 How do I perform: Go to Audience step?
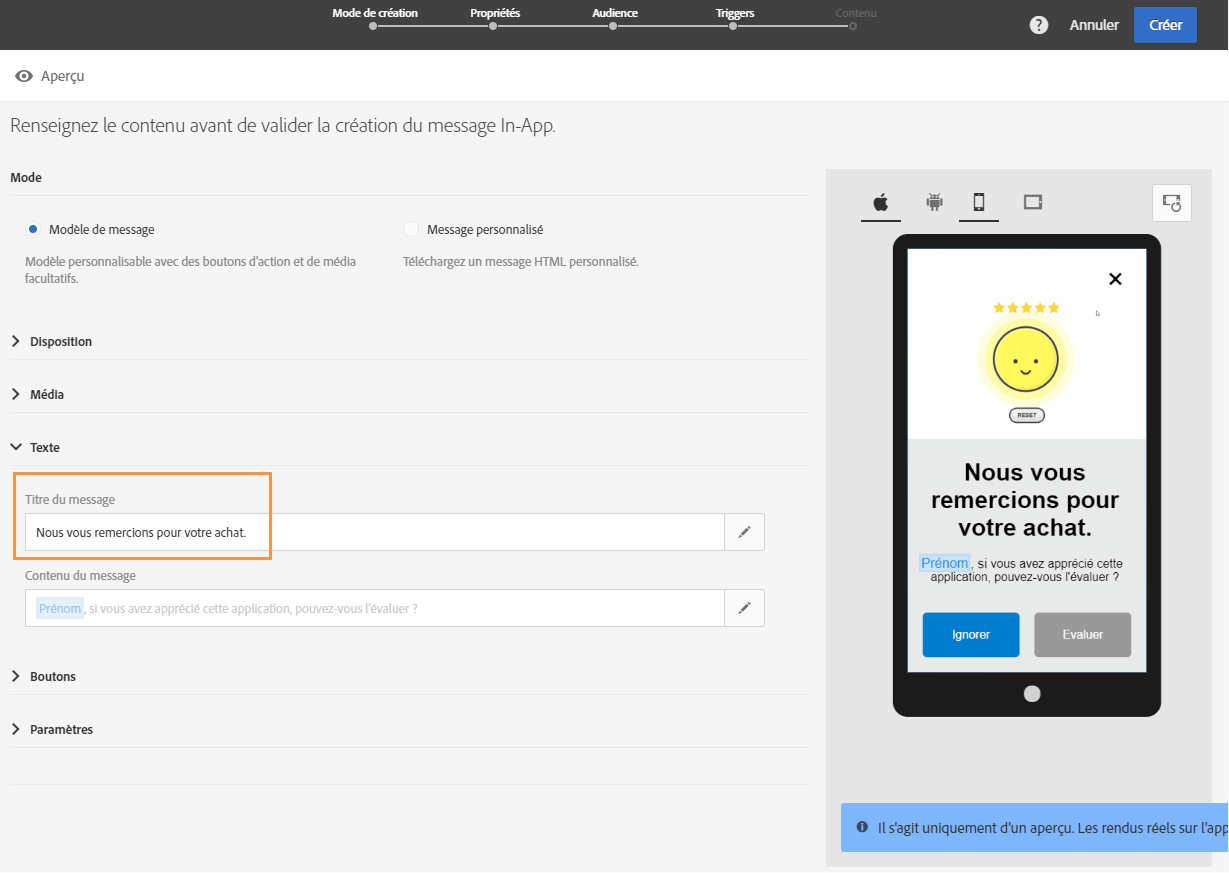pos(615,14)
